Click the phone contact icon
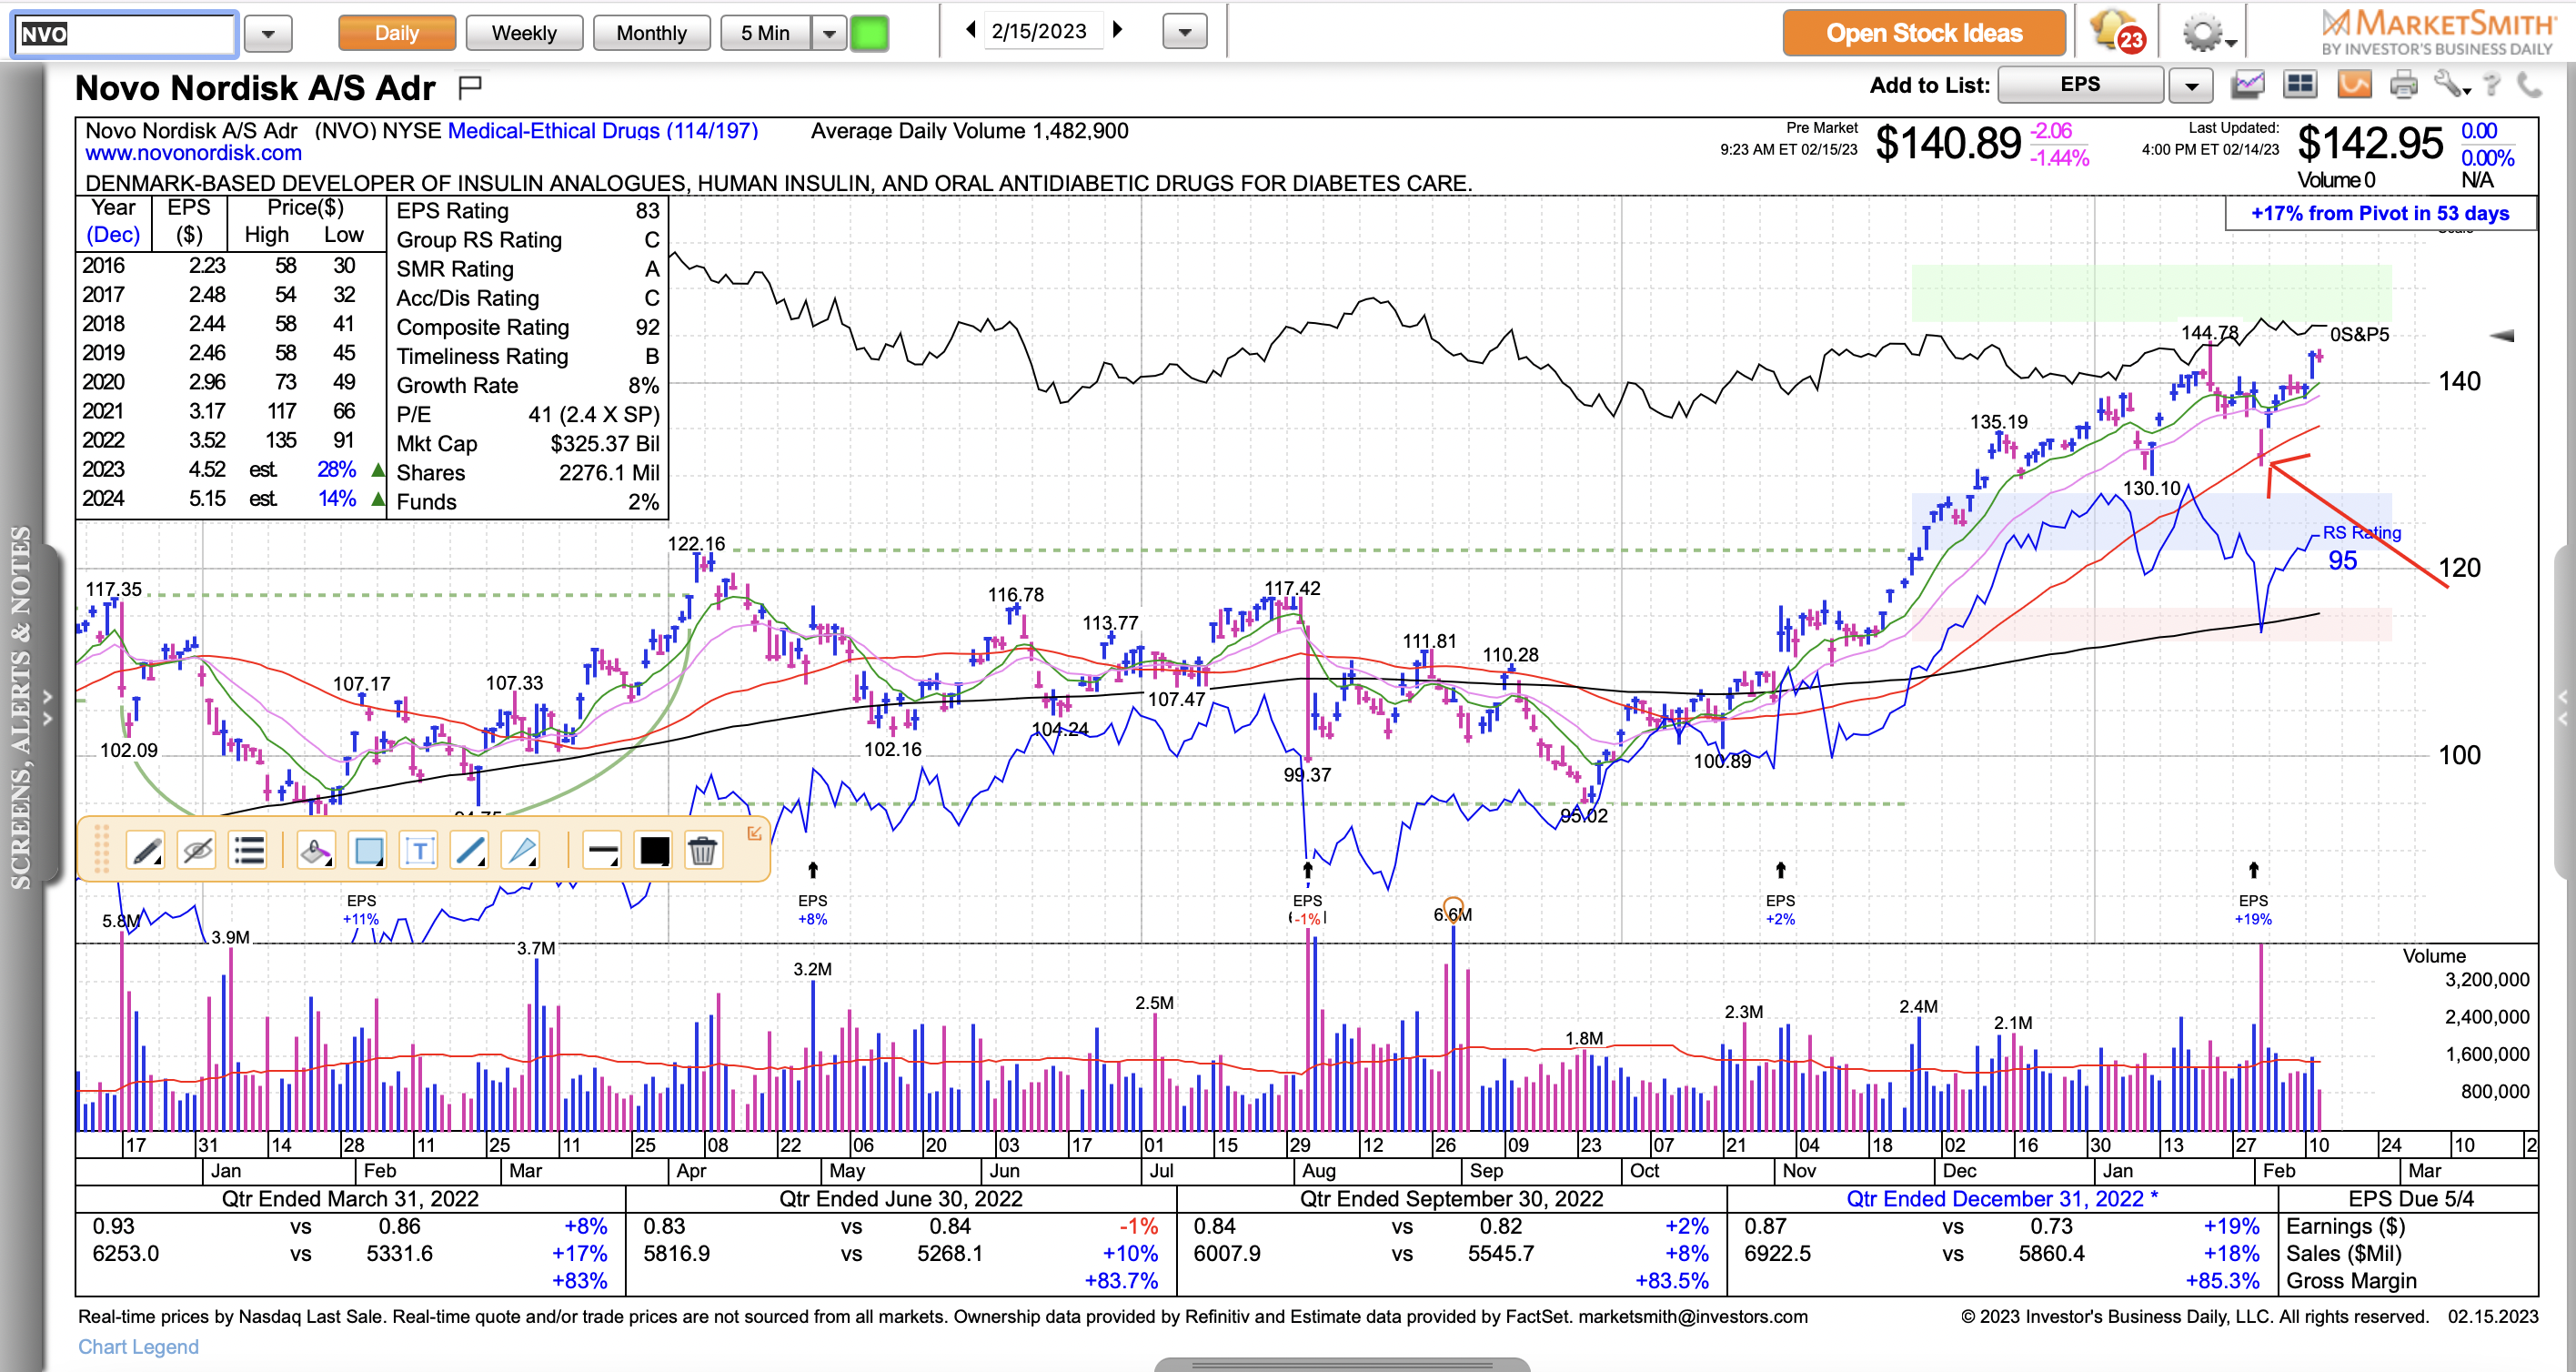Screen dimensions: 2576x1372 2529,85
